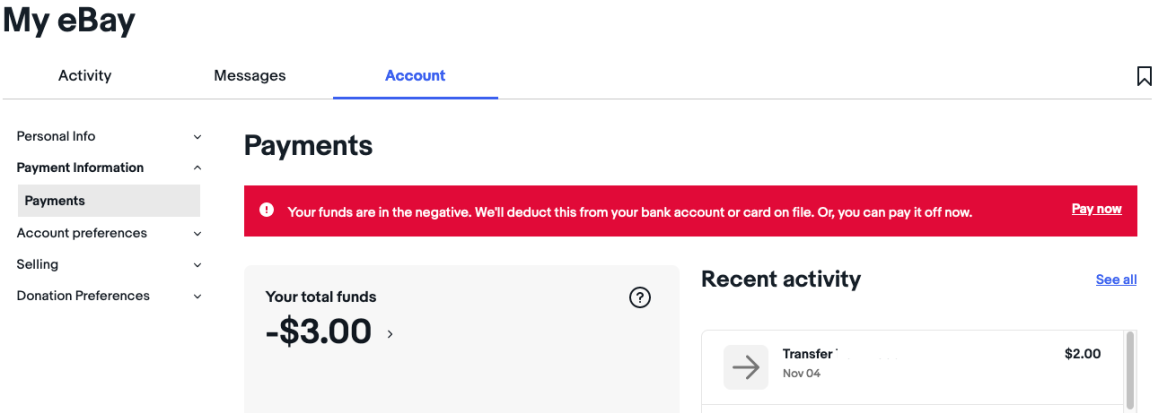Expand the Personal Info section
The width and height of the screenshot is (1176, 413).
click(x=197, y=137)
